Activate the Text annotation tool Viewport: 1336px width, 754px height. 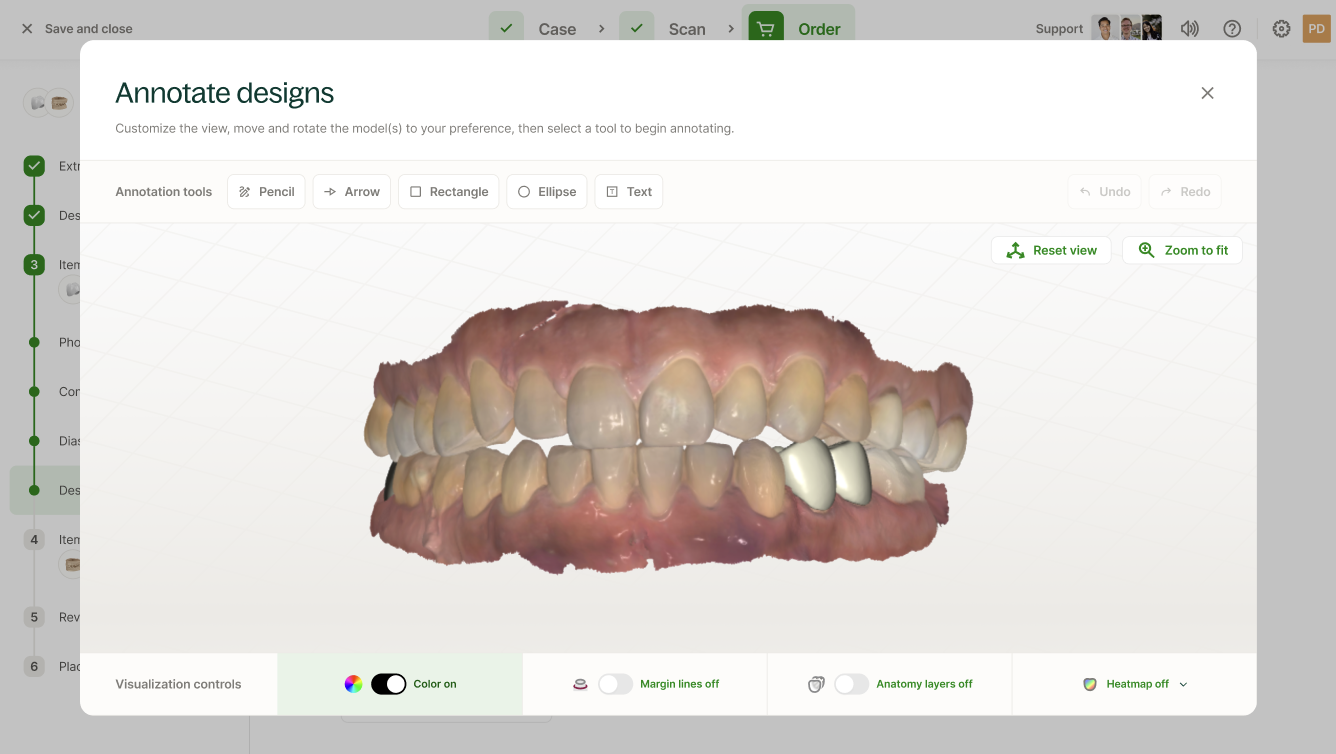click(628, 192)
